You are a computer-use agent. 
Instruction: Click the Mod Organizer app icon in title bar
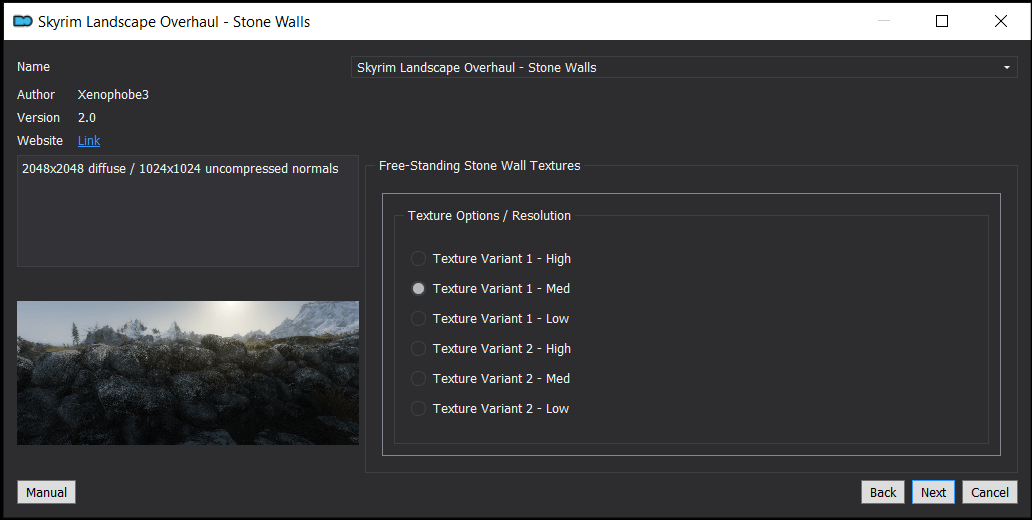coord(22,21)
